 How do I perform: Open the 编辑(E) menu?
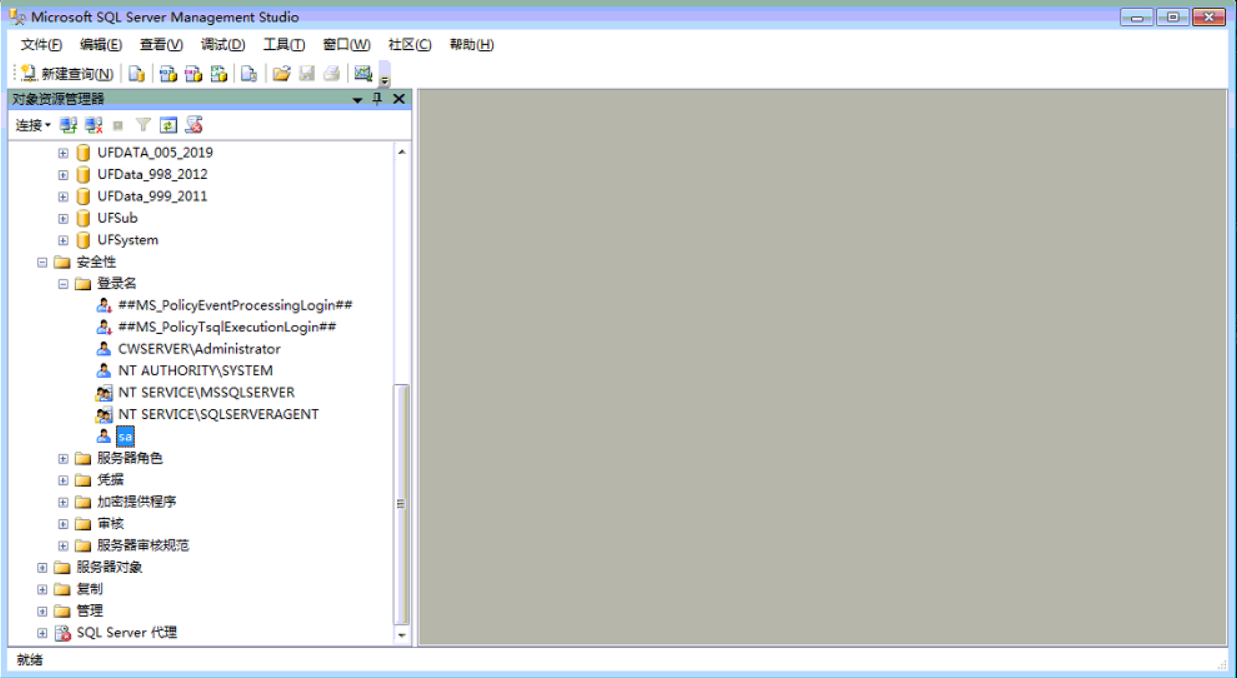(101, 45)
